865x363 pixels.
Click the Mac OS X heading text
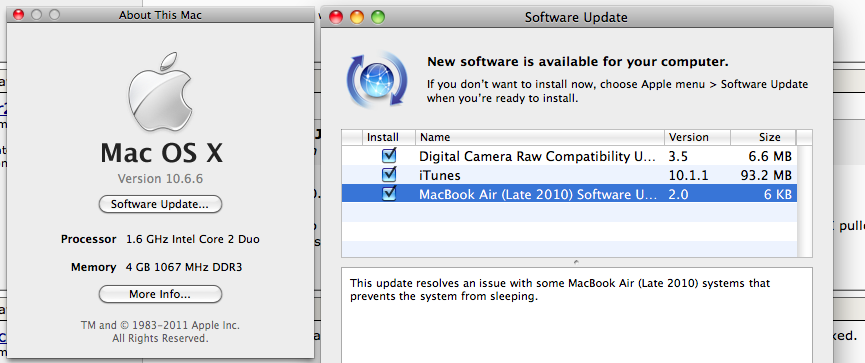[161, 153]
